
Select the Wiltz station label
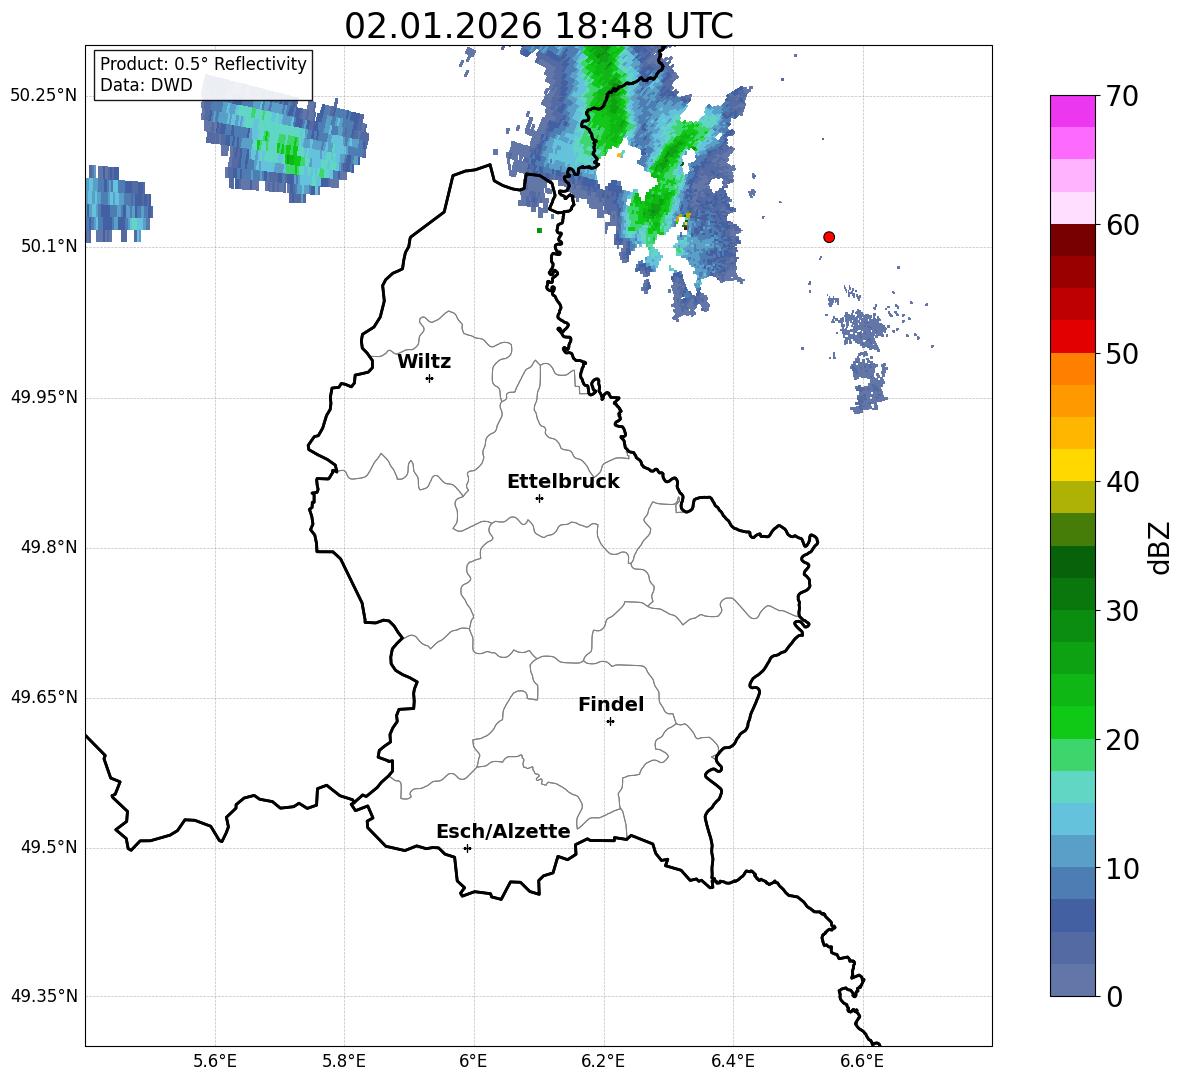pyautogui.click(x=424, y=362)
